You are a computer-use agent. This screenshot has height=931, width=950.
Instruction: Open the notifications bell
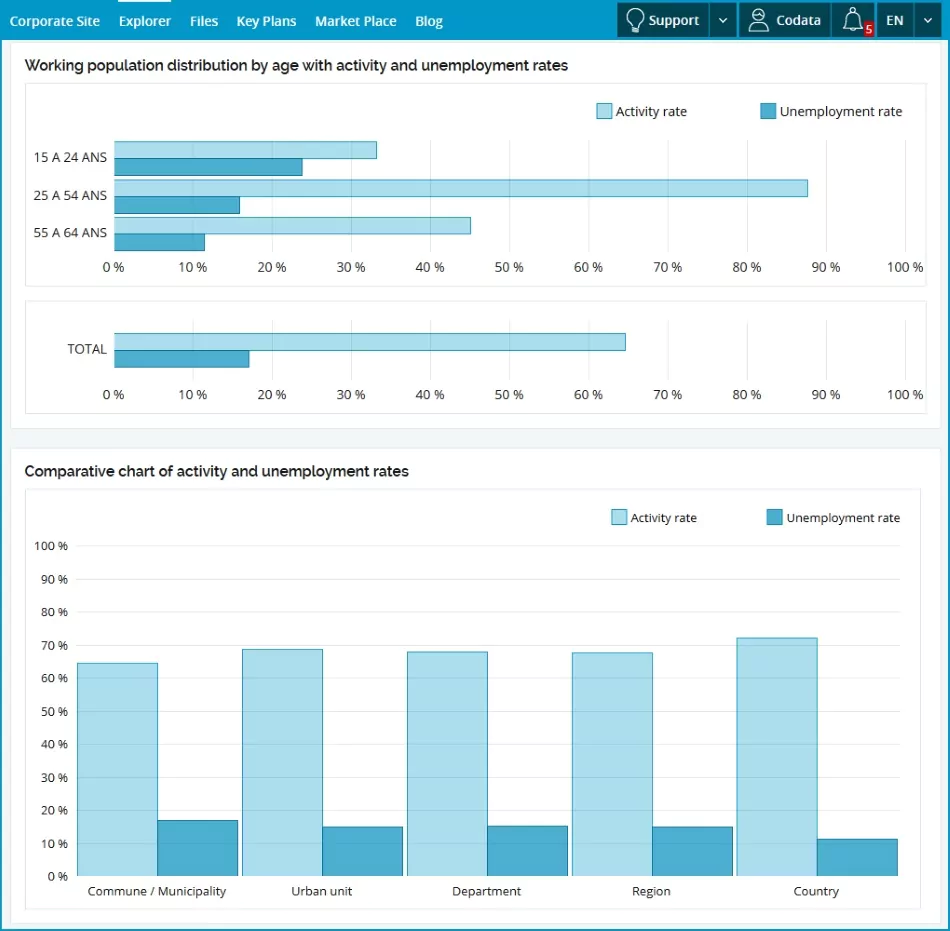coord(853,20)
